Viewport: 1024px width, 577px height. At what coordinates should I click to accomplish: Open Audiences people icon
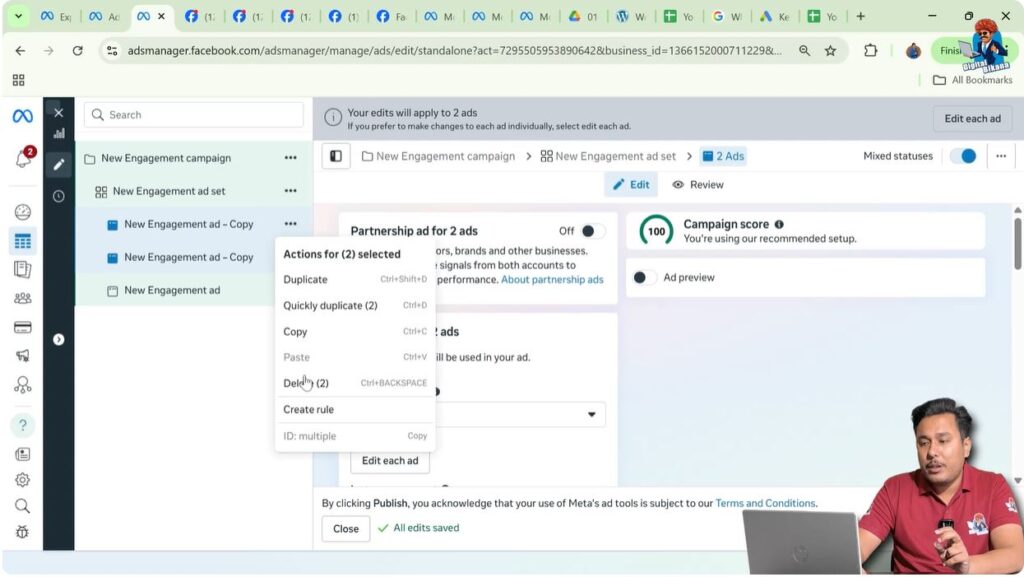coord(22,298)
